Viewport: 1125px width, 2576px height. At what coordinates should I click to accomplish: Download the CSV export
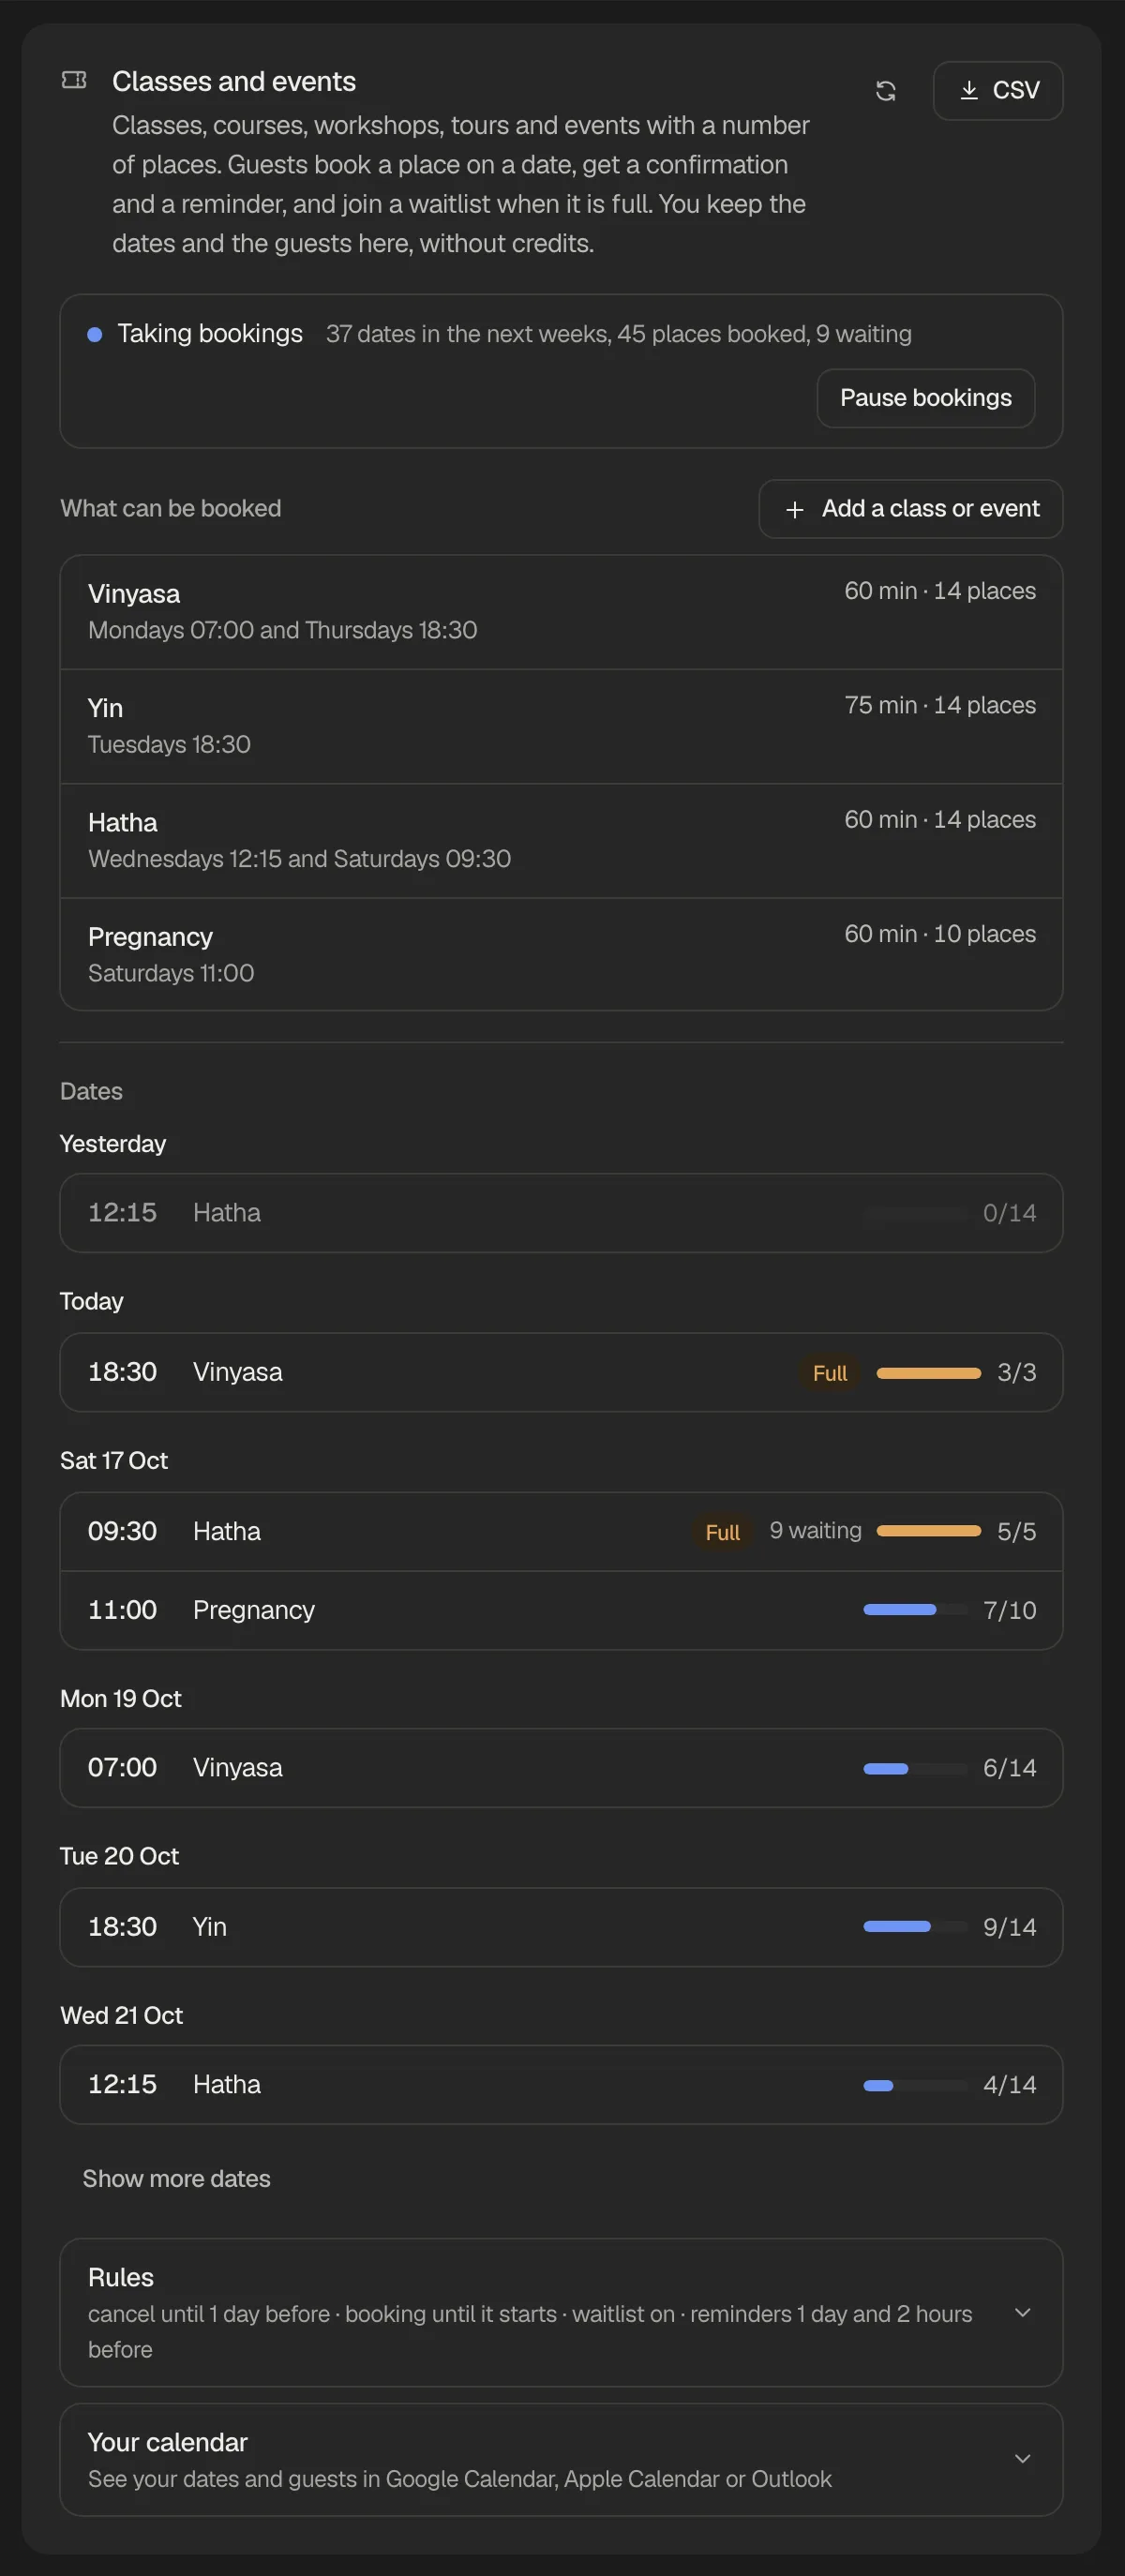[x=997, y=91]
